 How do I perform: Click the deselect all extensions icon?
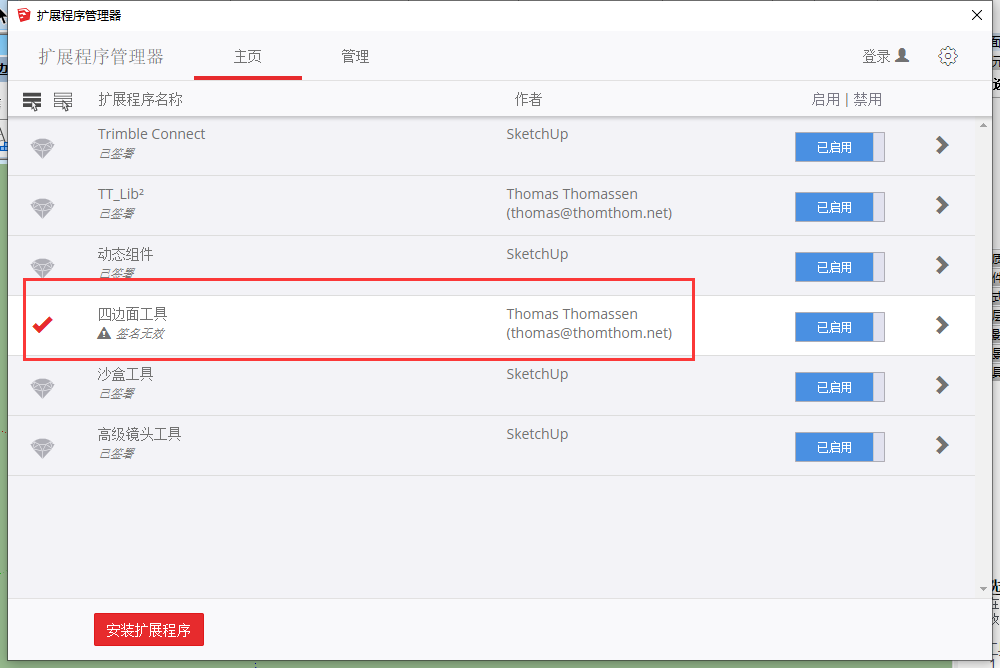[62, 101]
